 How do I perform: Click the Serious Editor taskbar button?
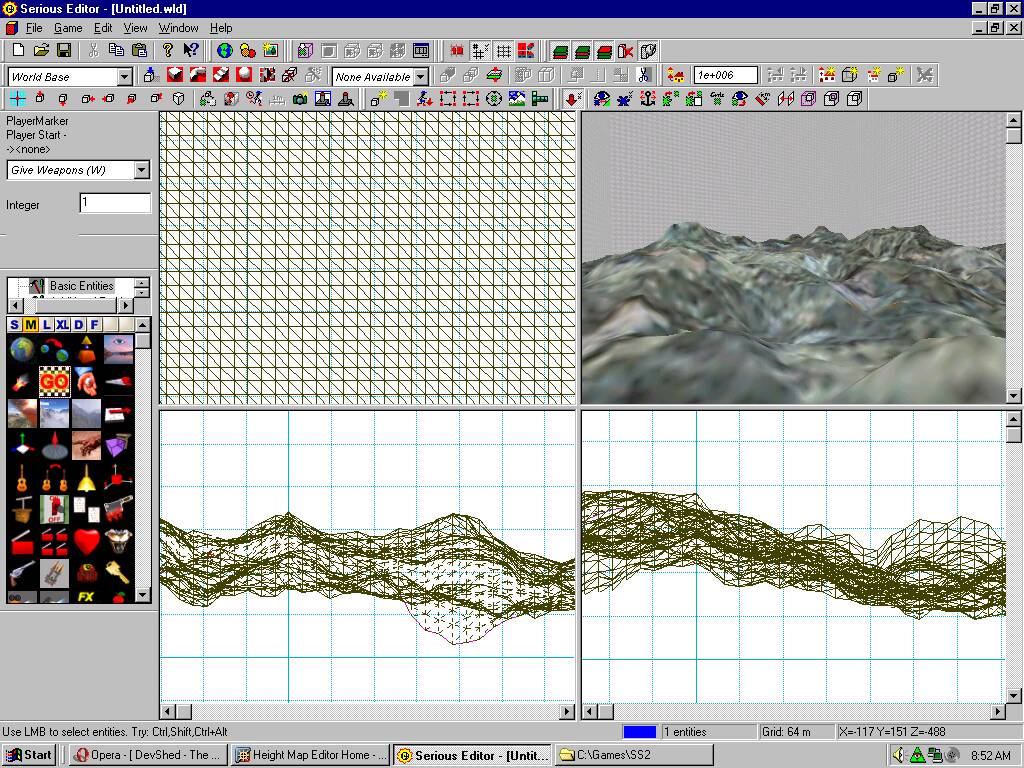(x=473, y=755)
